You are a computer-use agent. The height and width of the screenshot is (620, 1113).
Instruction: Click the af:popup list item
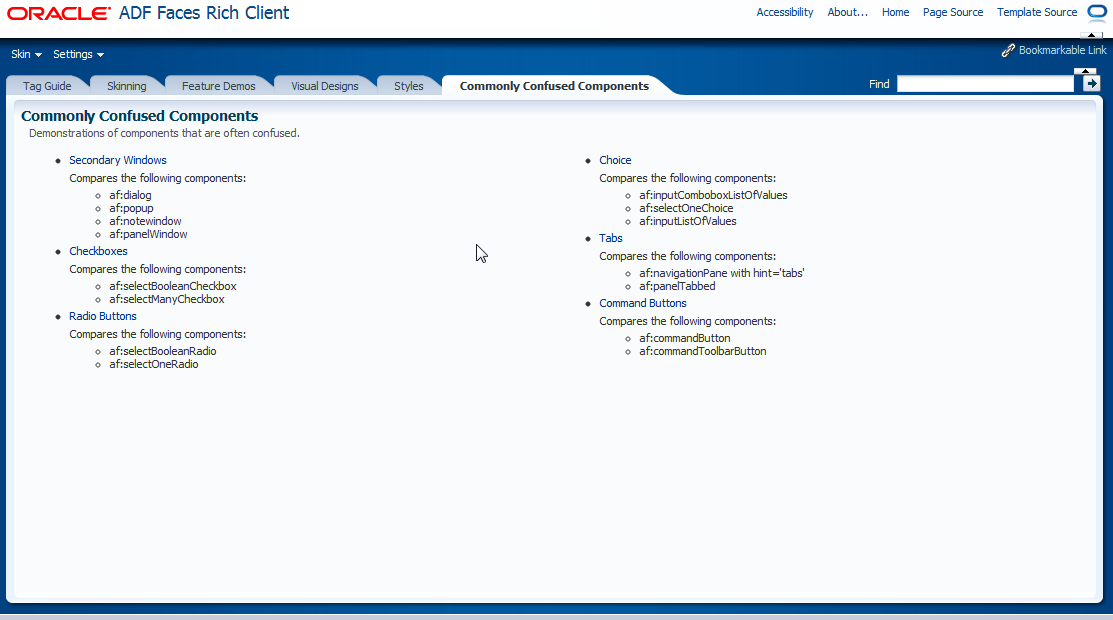(131, 208)
